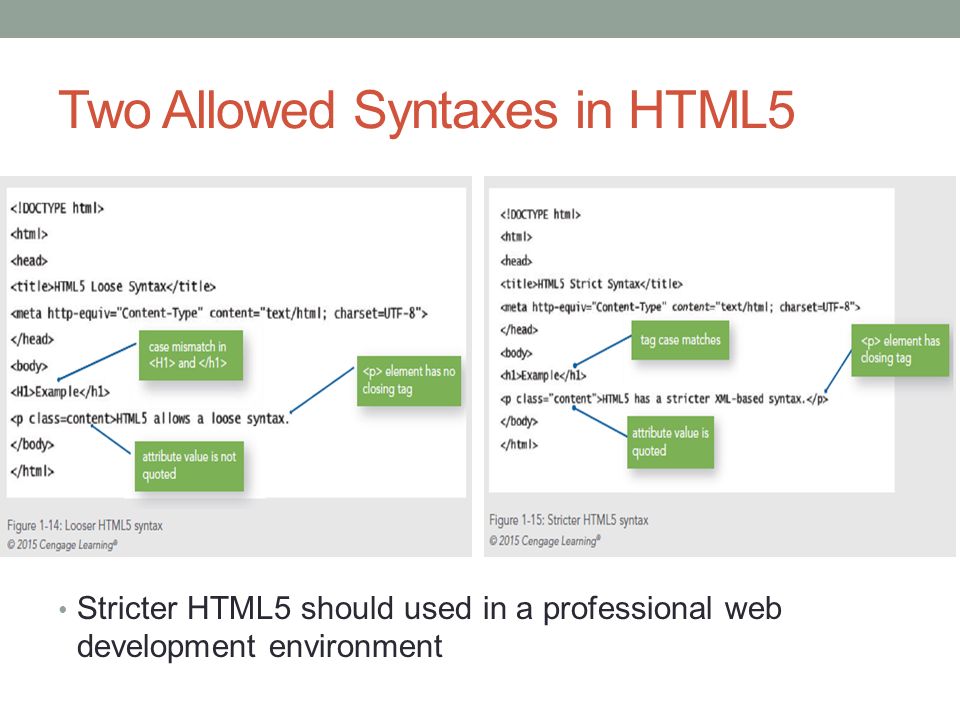Click '© 2015 Cengage Learning' under Figure 1-15
960x720 pixels.
[x=545, y=541]
